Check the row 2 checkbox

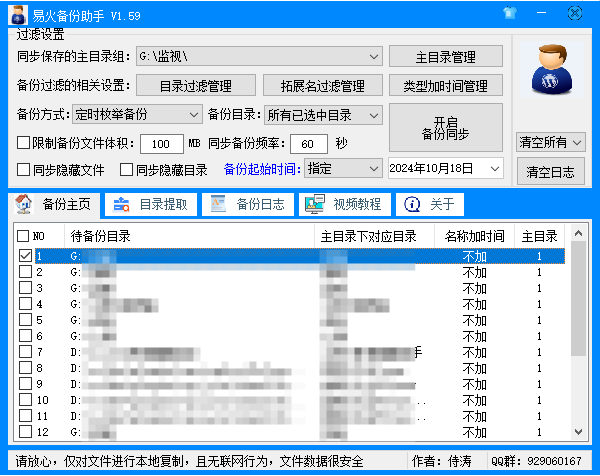pos(26,272)
